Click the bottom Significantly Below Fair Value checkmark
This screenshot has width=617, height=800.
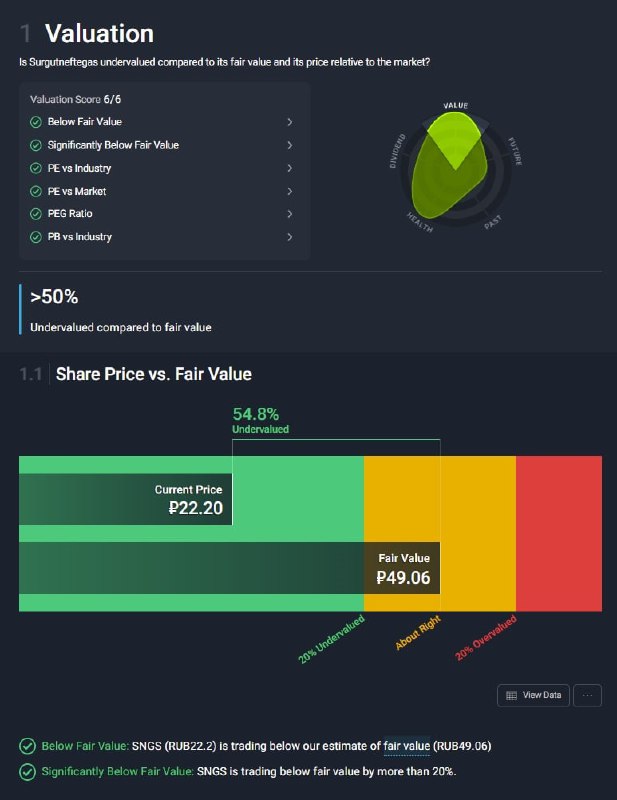(28, 771)
